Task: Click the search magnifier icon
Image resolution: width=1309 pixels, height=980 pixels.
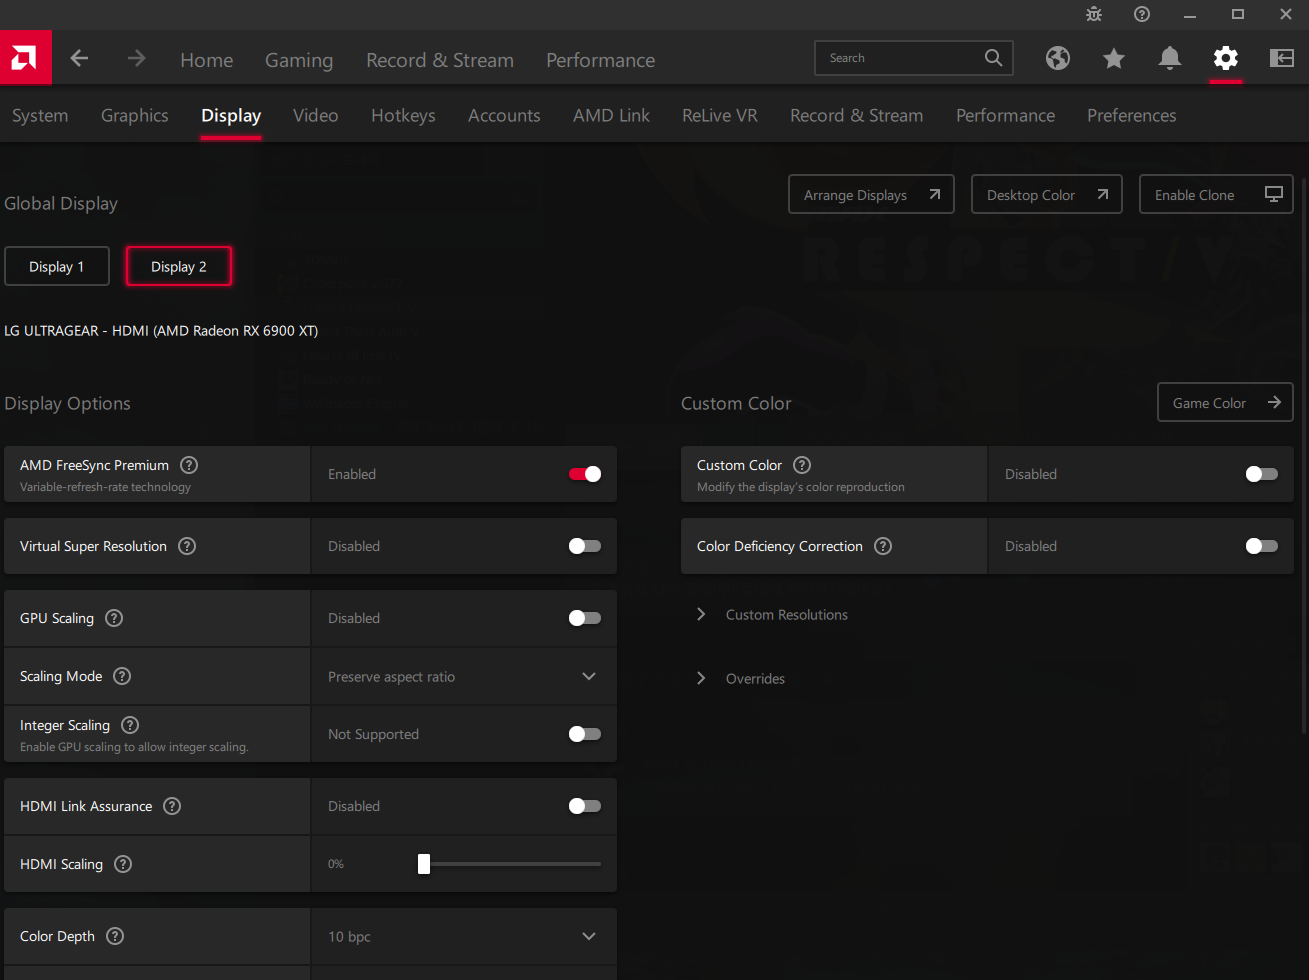Action: (993, 58)
